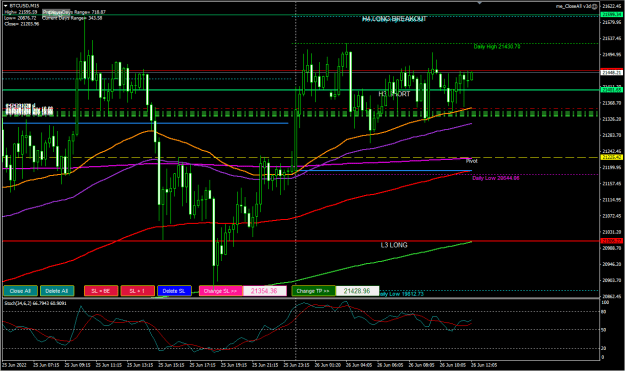
Task: Click the red L3 price tag on the axis
Action: 611,241
